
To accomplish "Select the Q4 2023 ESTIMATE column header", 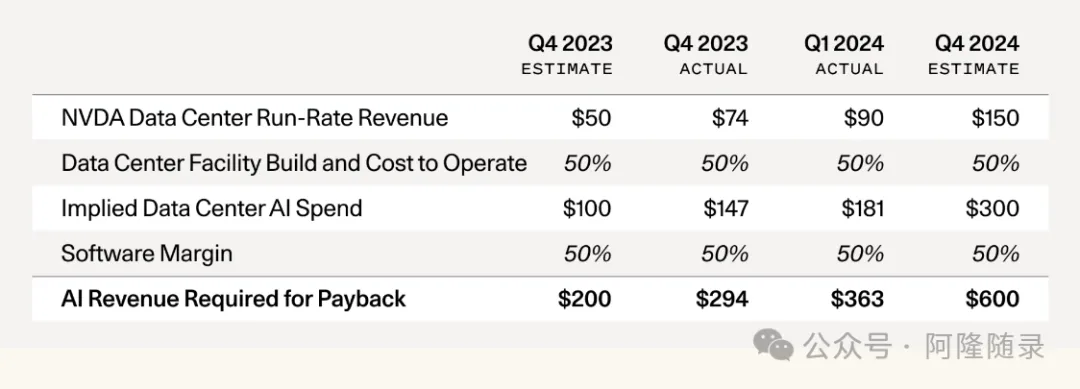I will coord(567,55).
